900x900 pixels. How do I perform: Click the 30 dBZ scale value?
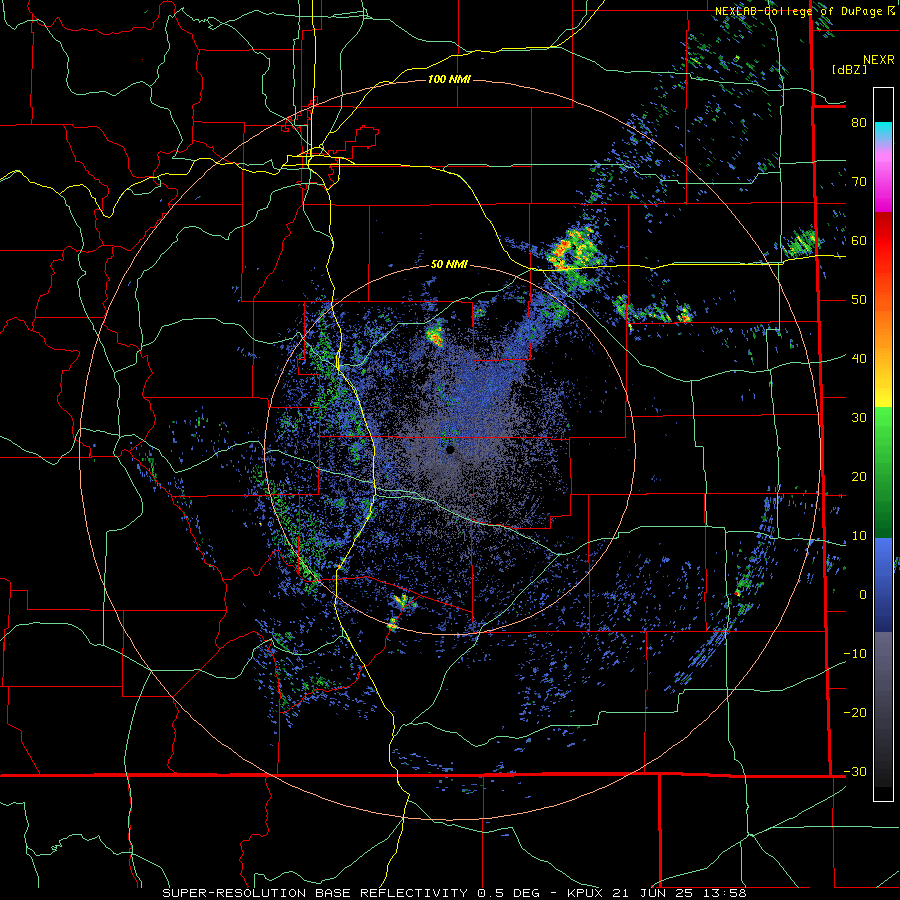click(x=859, y=417)
